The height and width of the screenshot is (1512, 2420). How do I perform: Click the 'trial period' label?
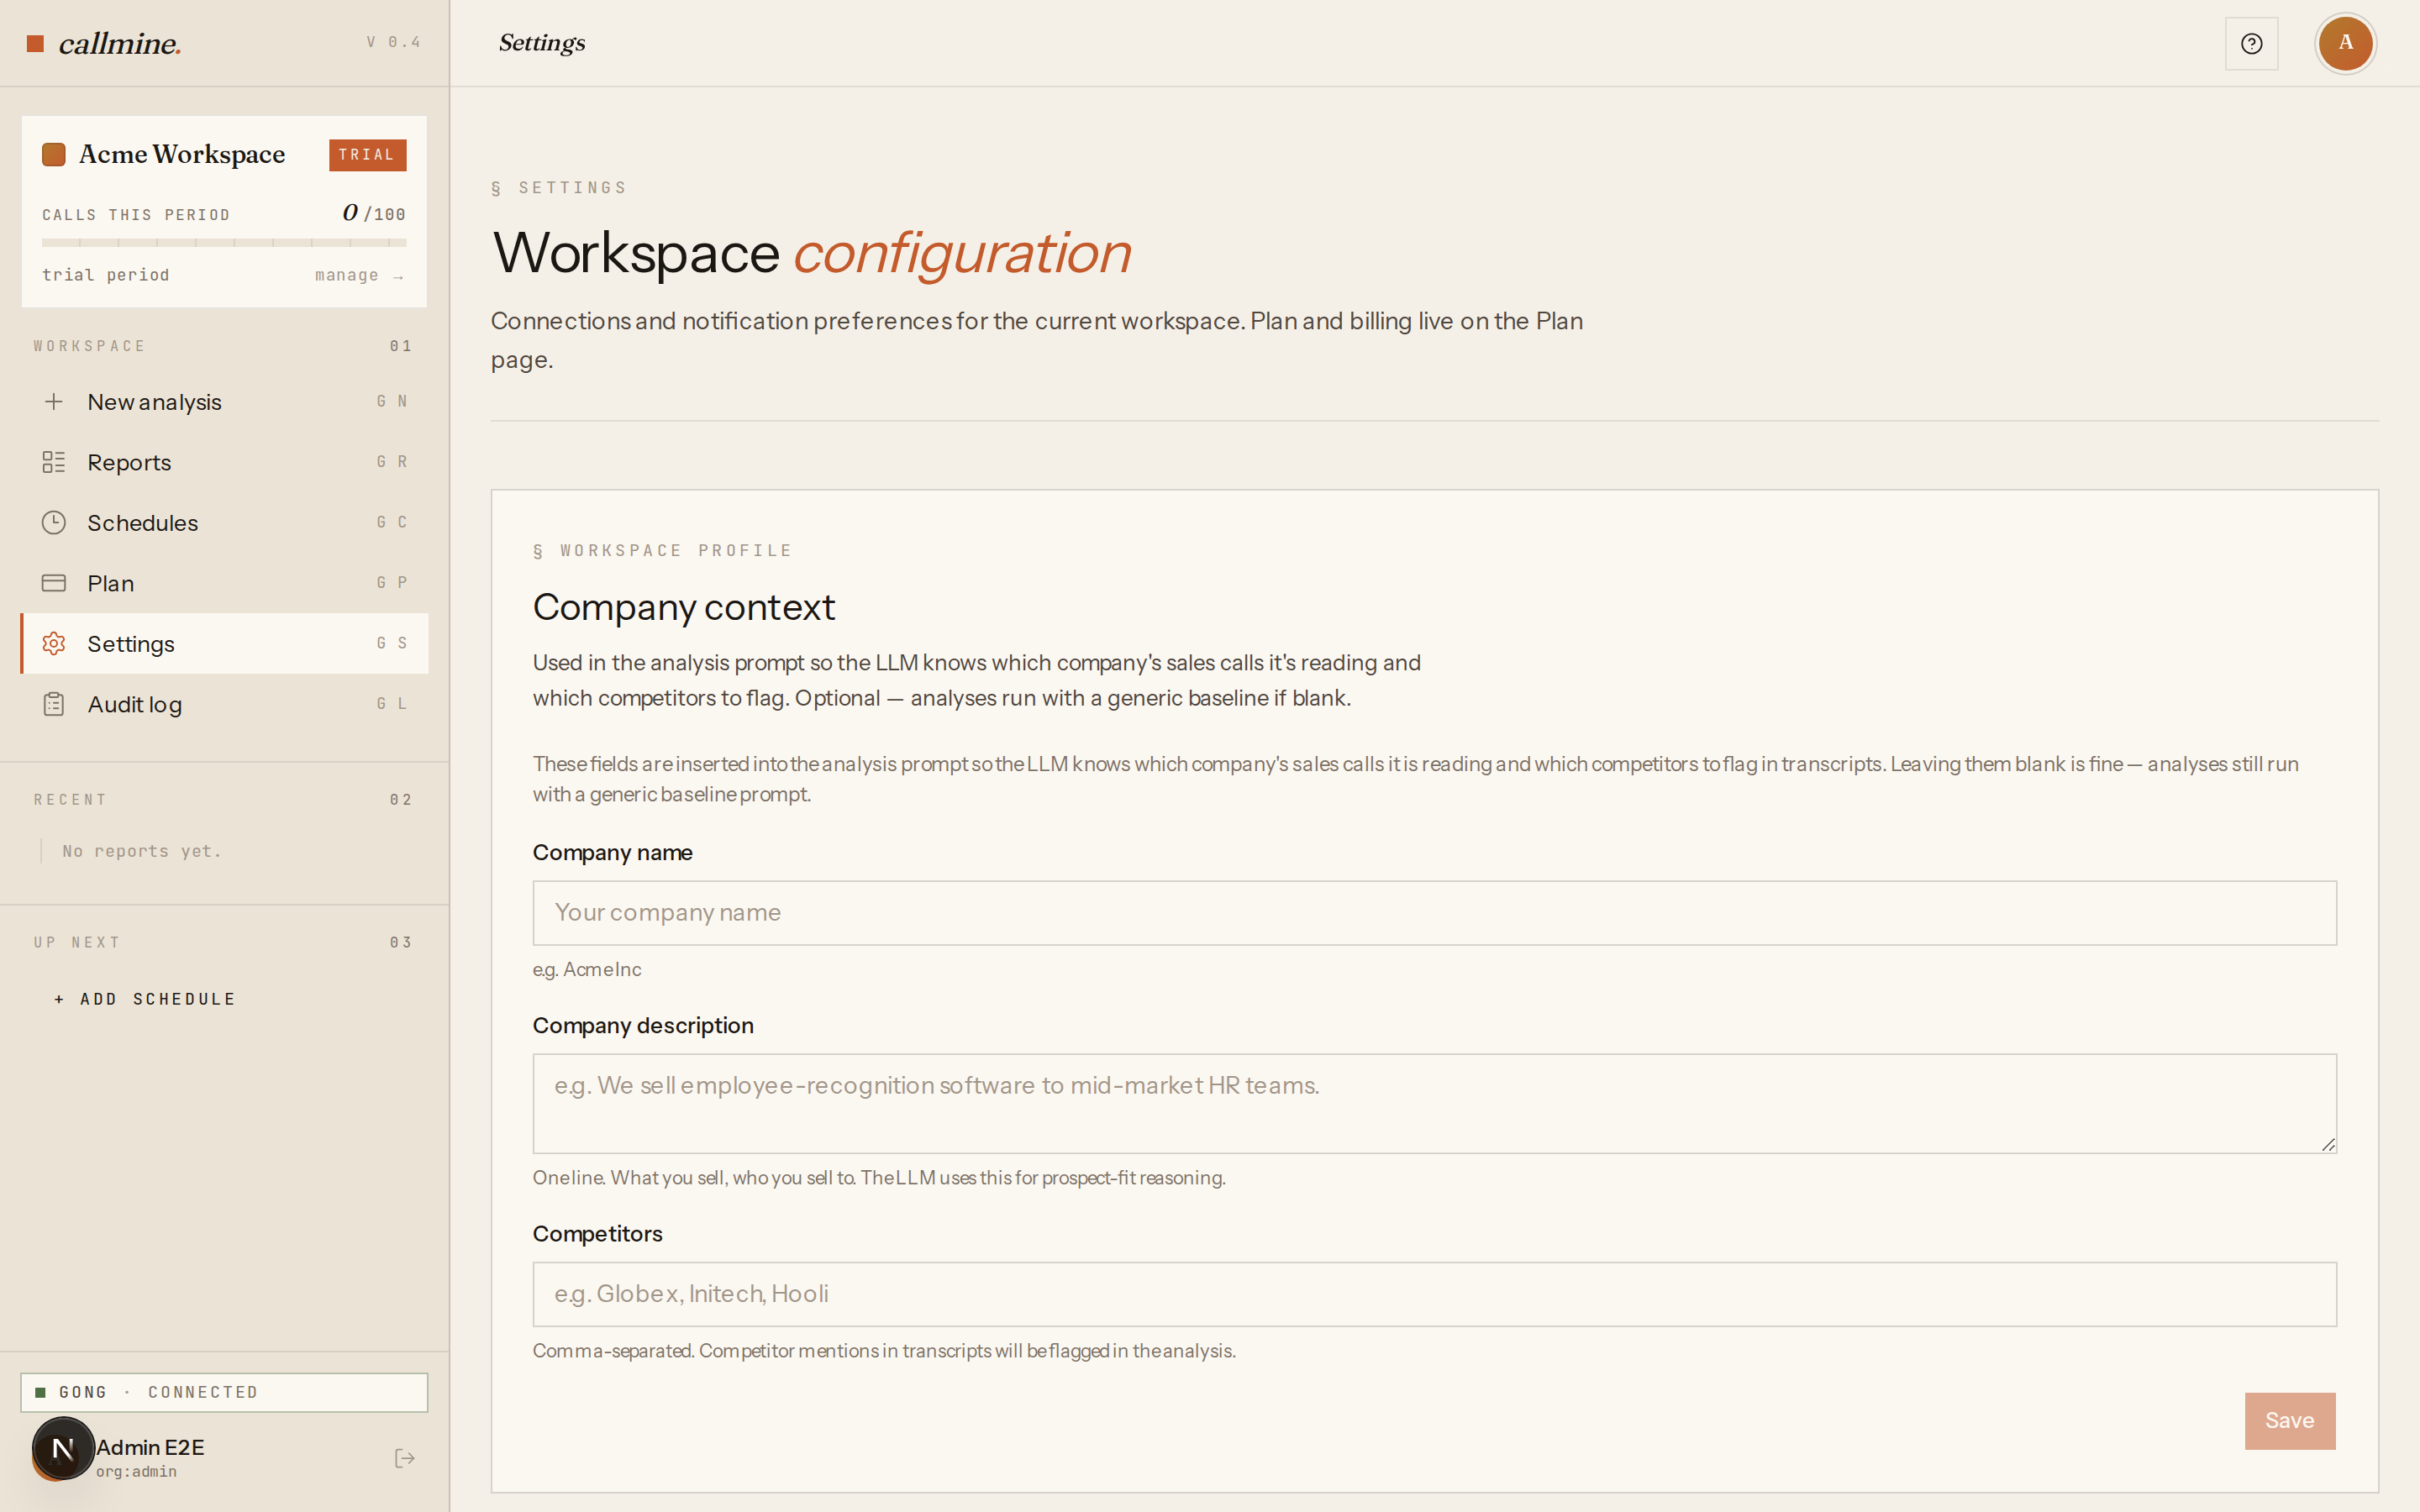pos(106,275)
